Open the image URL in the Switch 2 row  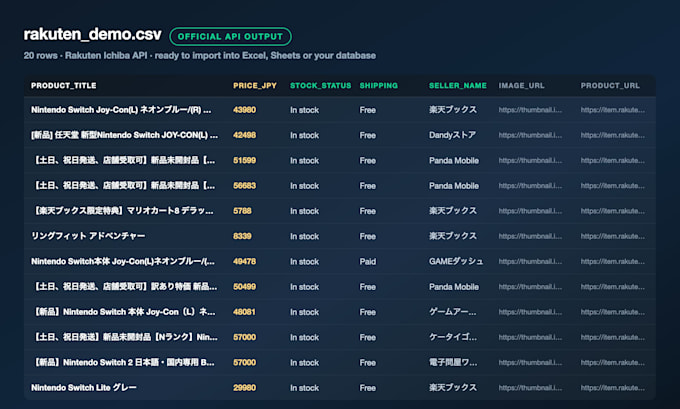[x=530, y=362]
